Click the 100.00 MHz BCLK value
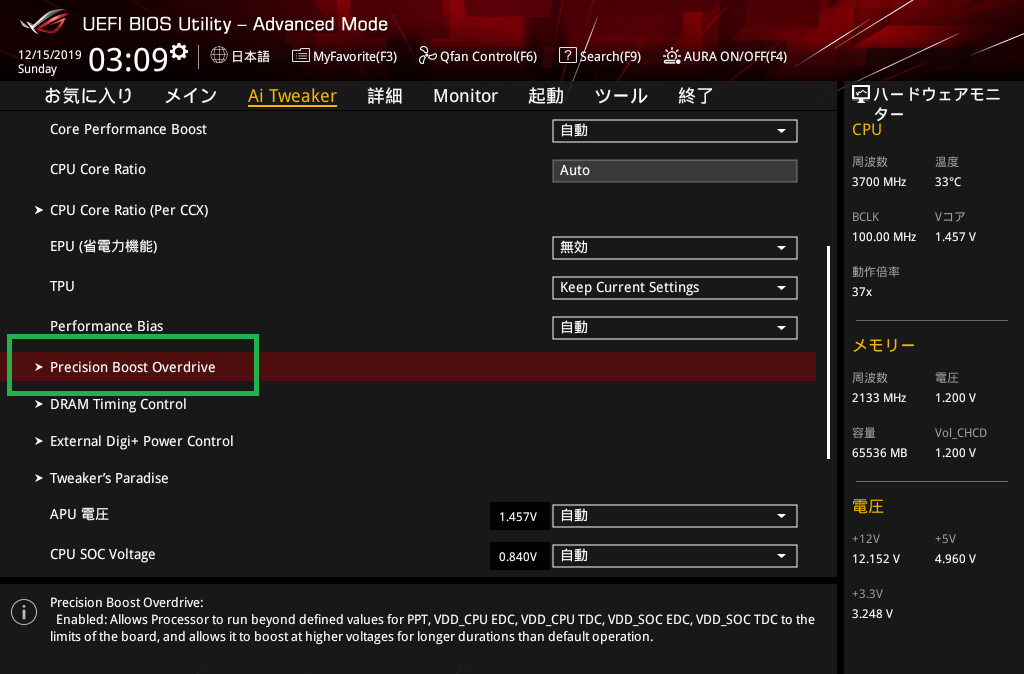 (x=884, y=237)
